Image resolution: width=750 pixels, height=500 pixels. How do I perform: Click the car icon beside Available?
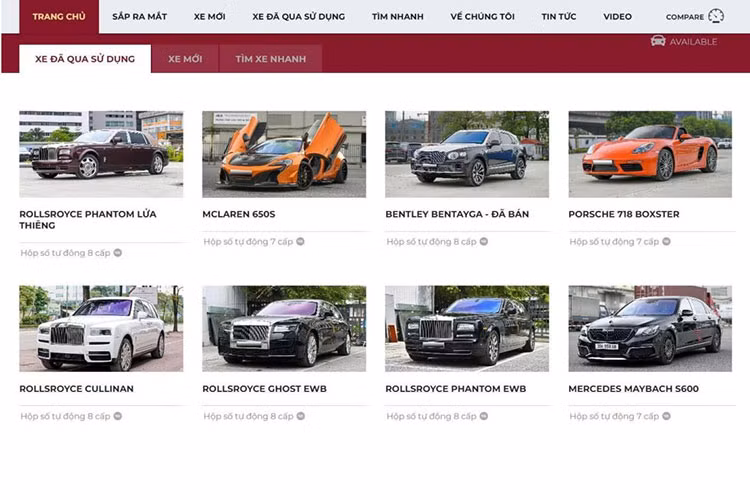pyautogui.click(x=658, y=41)
